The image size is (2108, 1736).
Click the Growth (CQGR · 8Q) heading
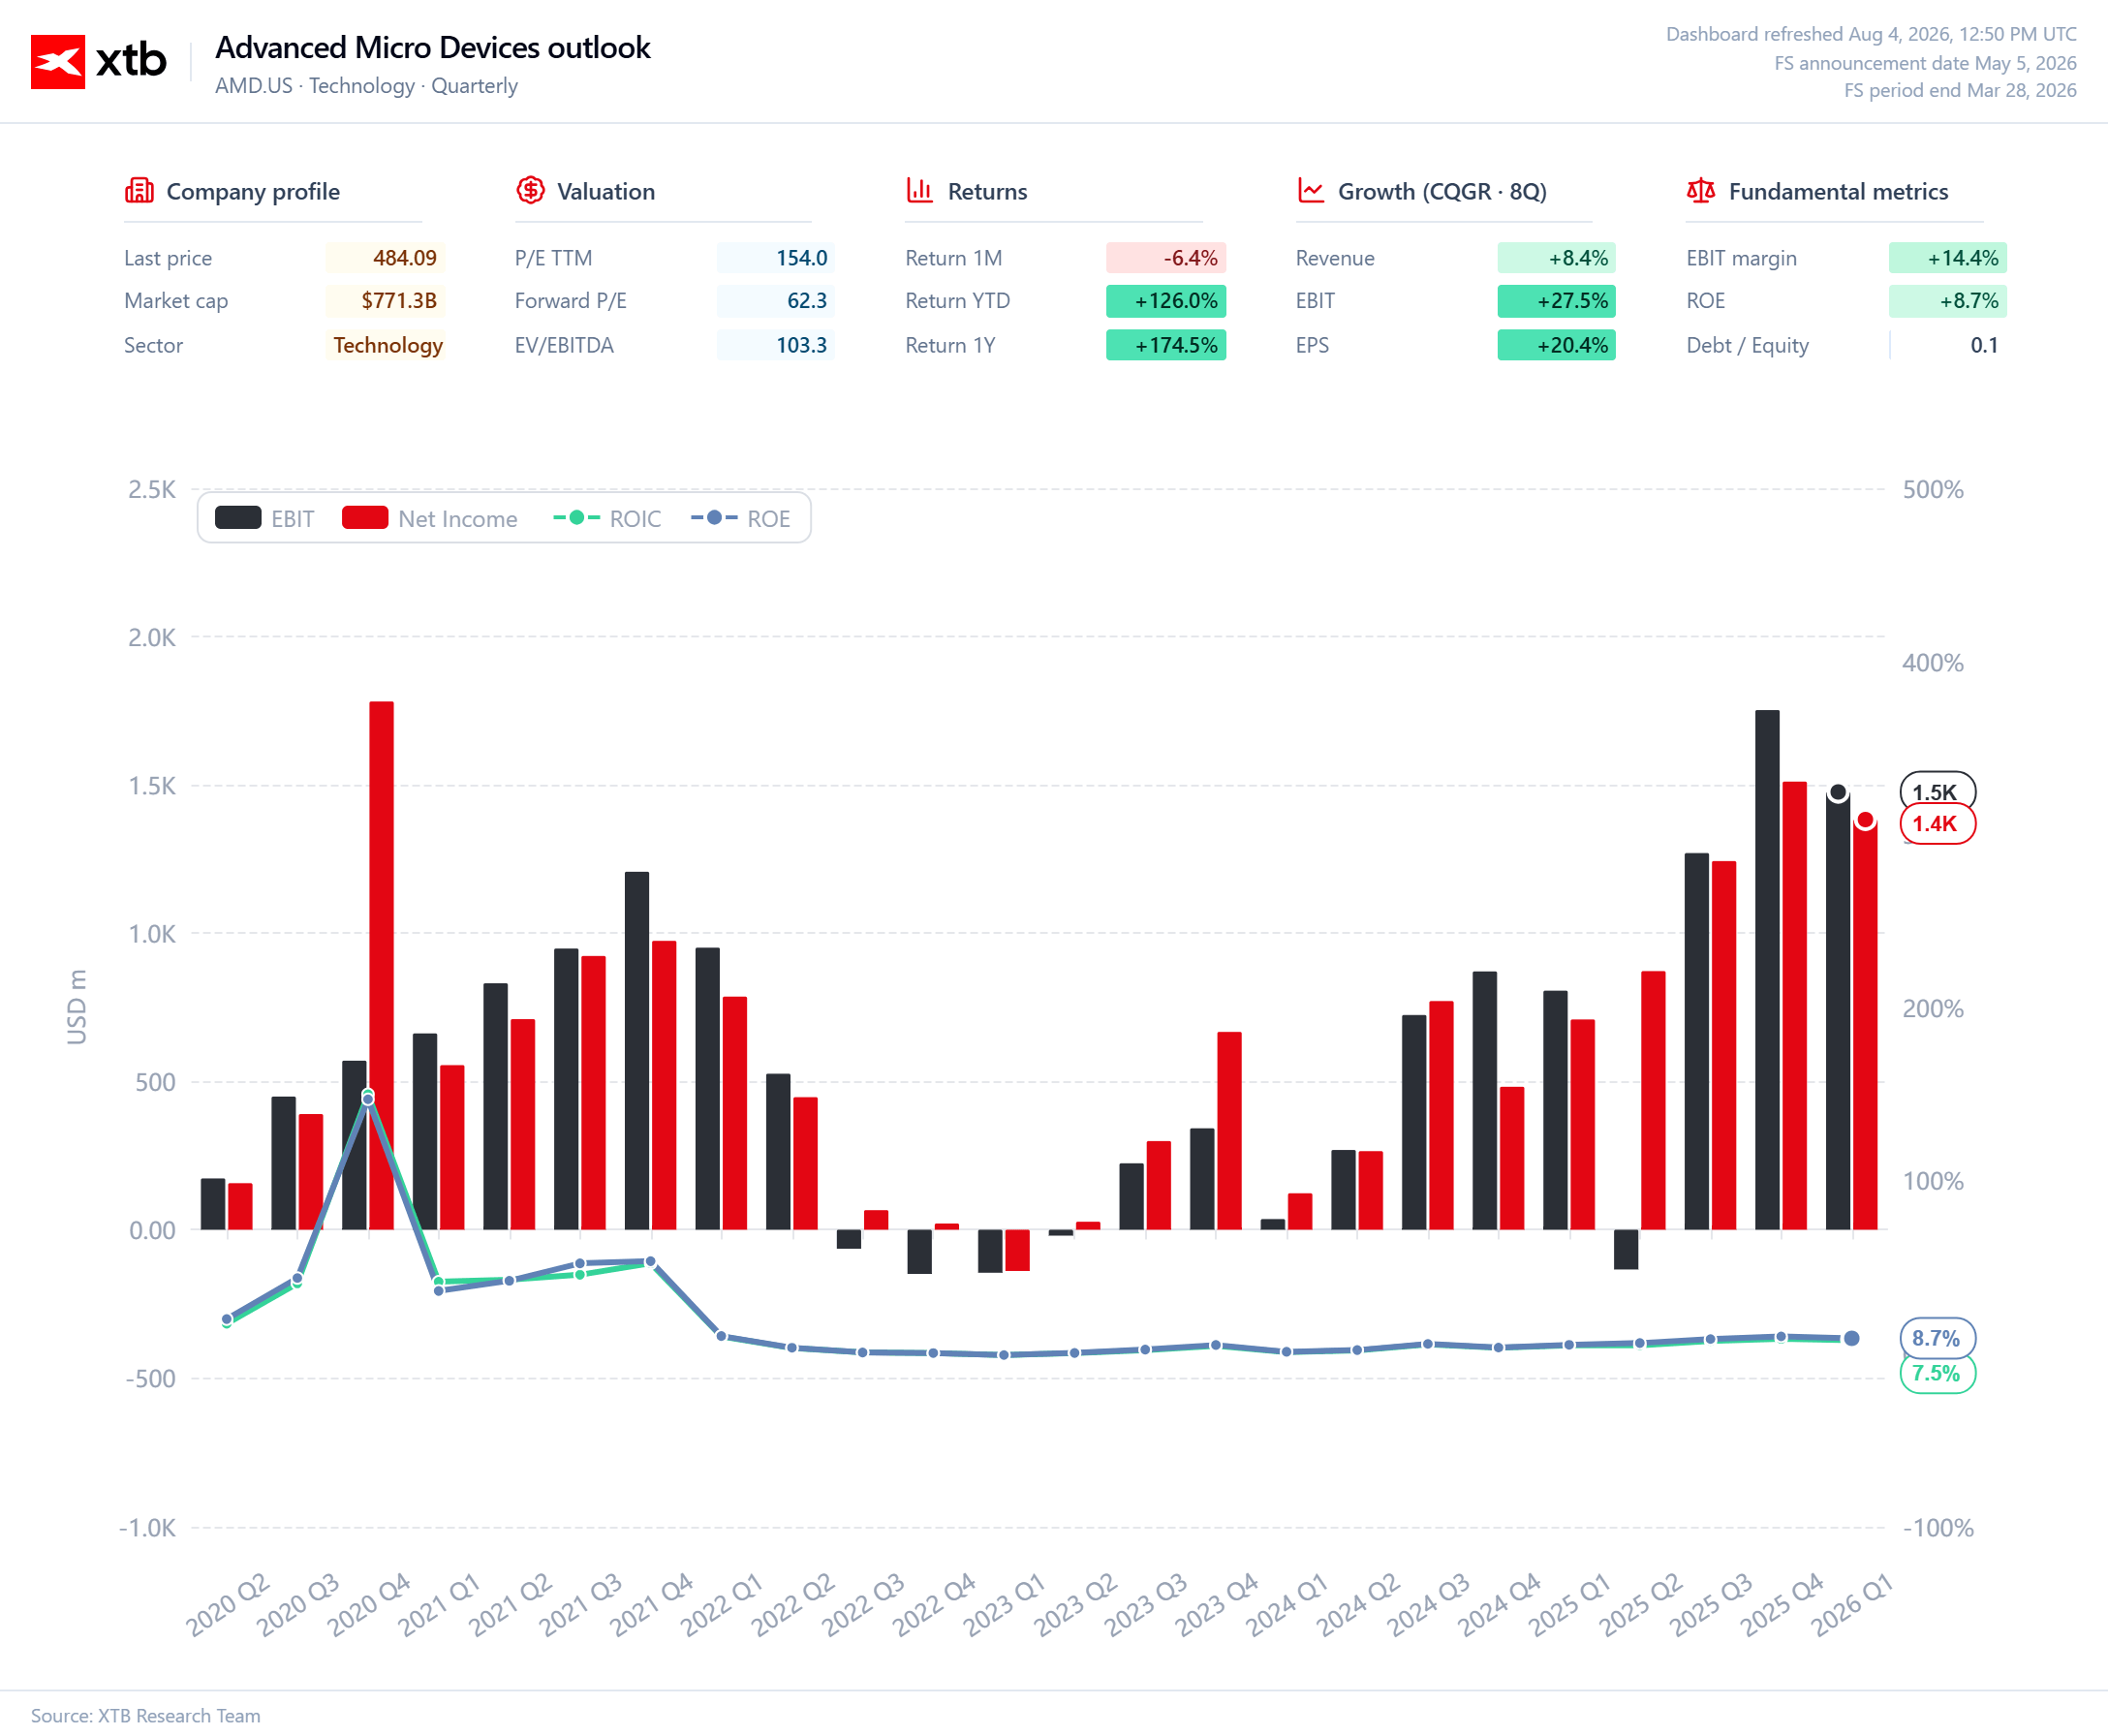(1442, 191)
